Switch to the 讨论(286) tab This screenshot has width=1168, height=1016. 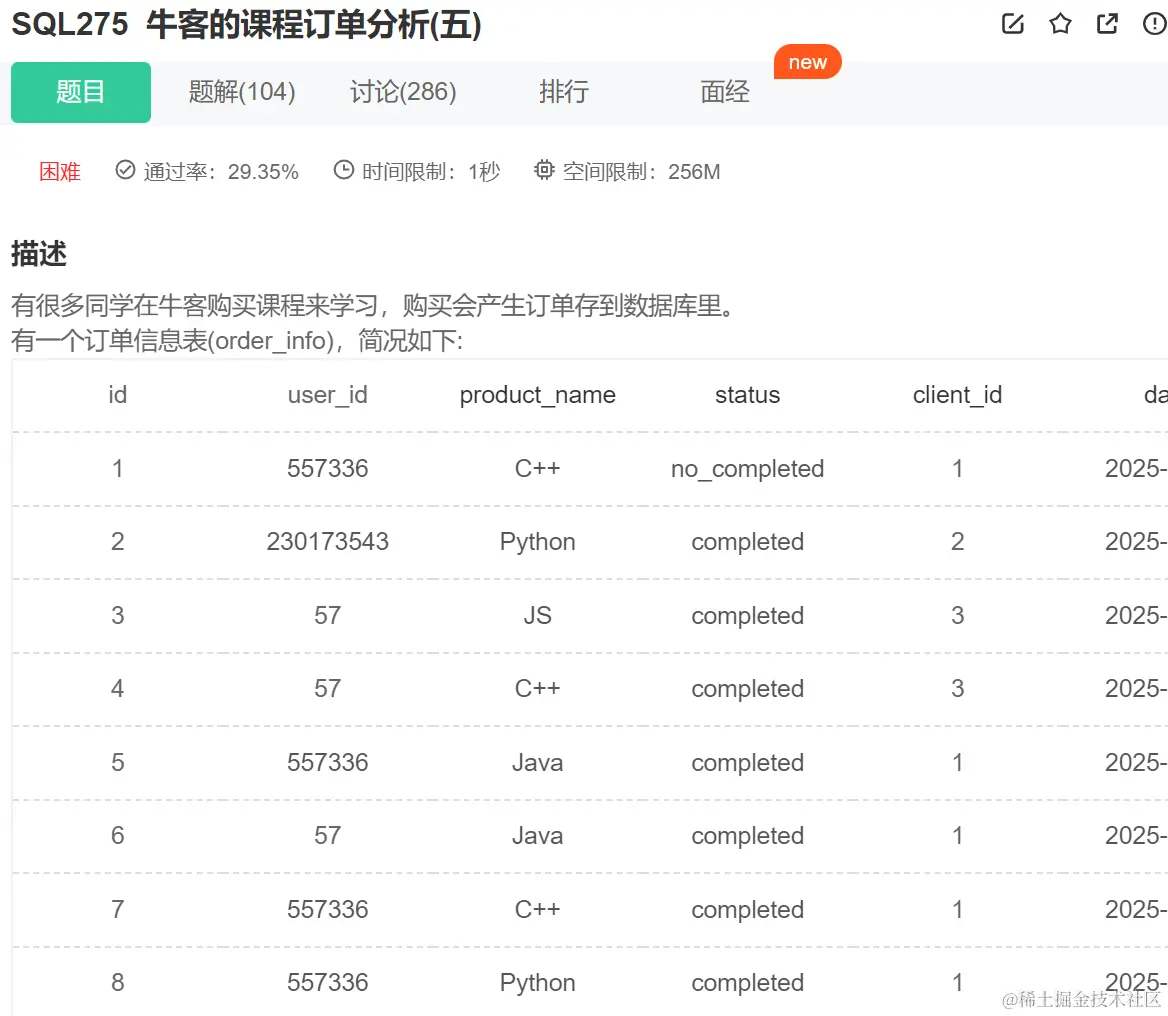click(x=403, y=92)
